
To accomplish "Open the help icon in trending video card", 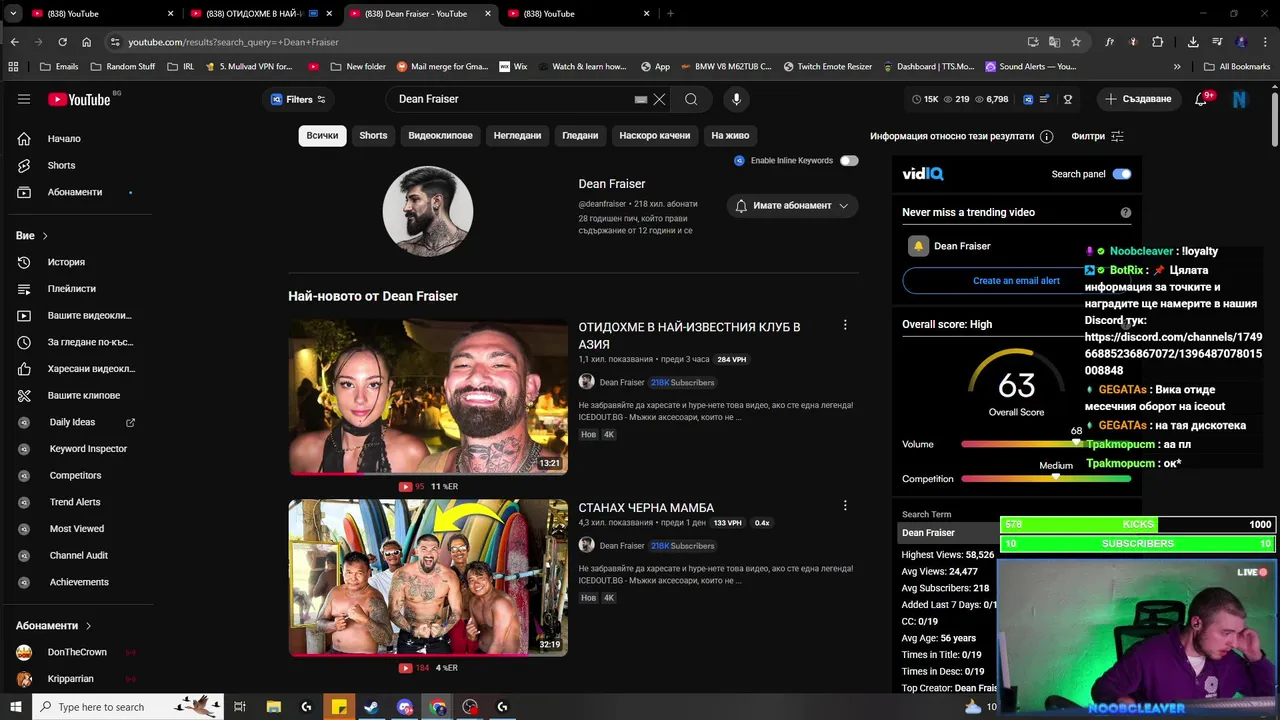I will (1126, 212).
